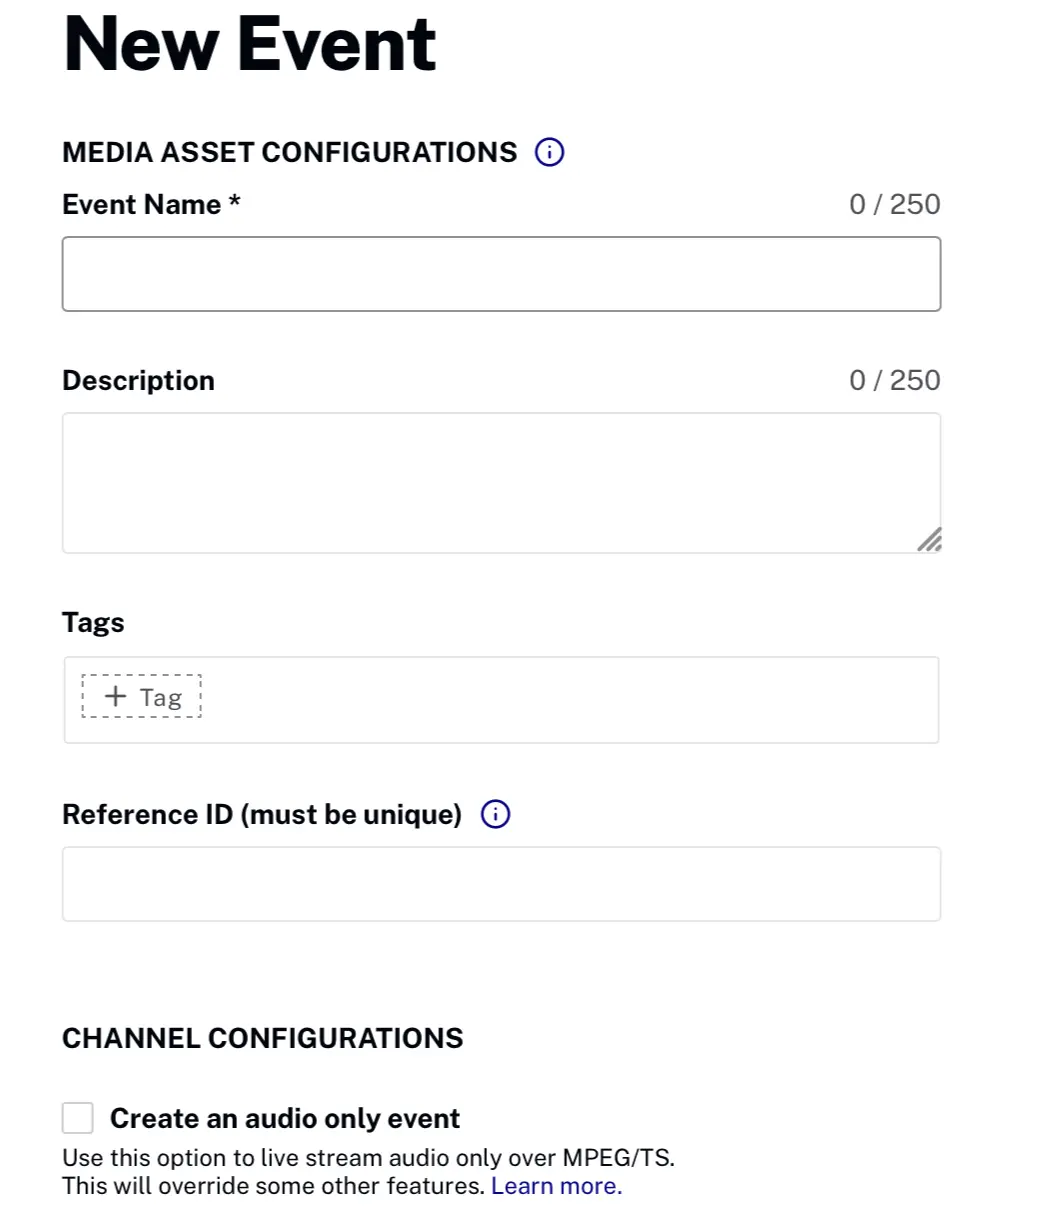Screen dimensions: 1042x1220
Task: Click the Event Name 0 / 250 character counter
Action: (x=894, y=204)
